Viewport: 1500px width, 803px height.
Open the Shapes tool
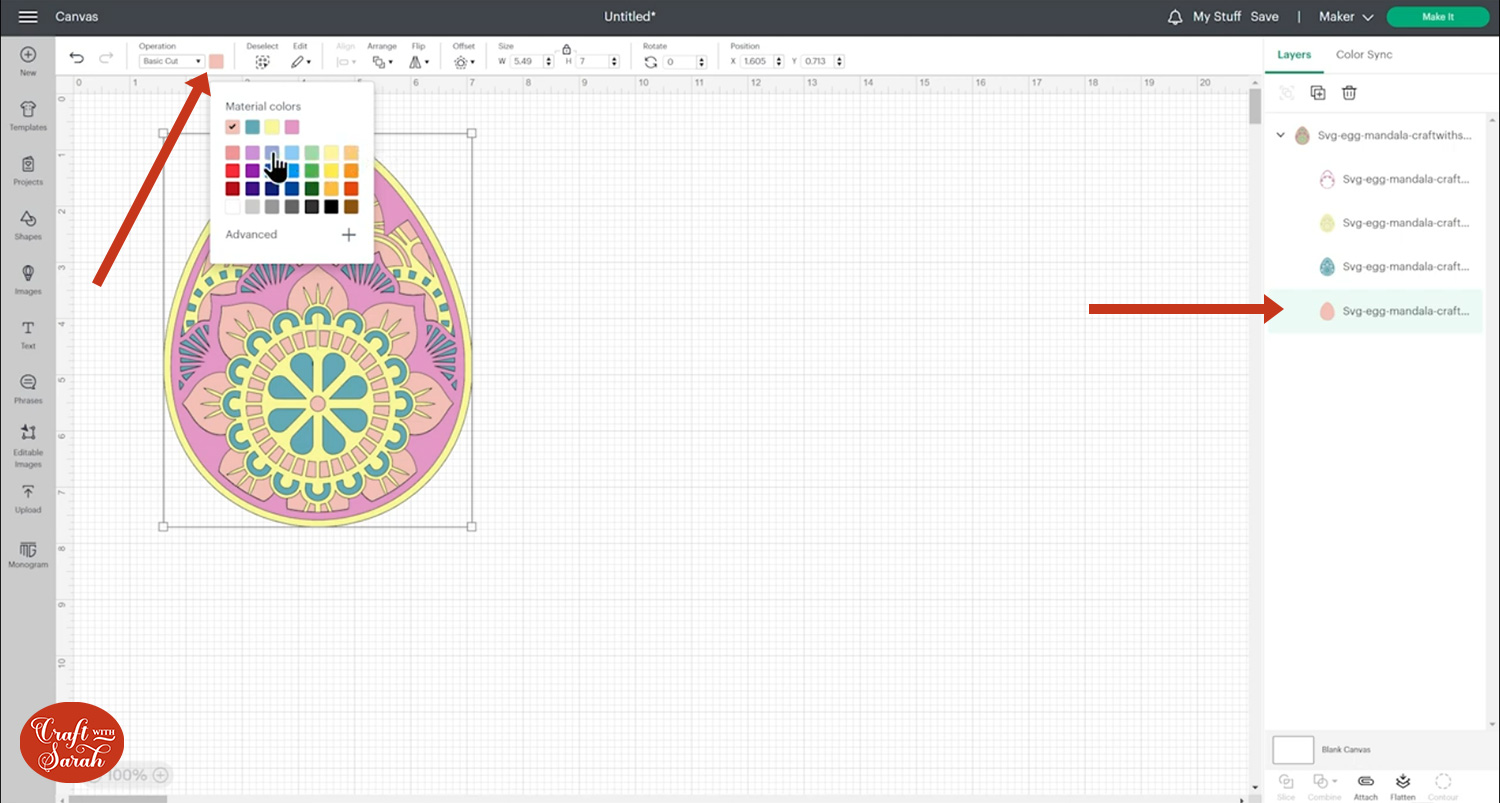(28, 225)
